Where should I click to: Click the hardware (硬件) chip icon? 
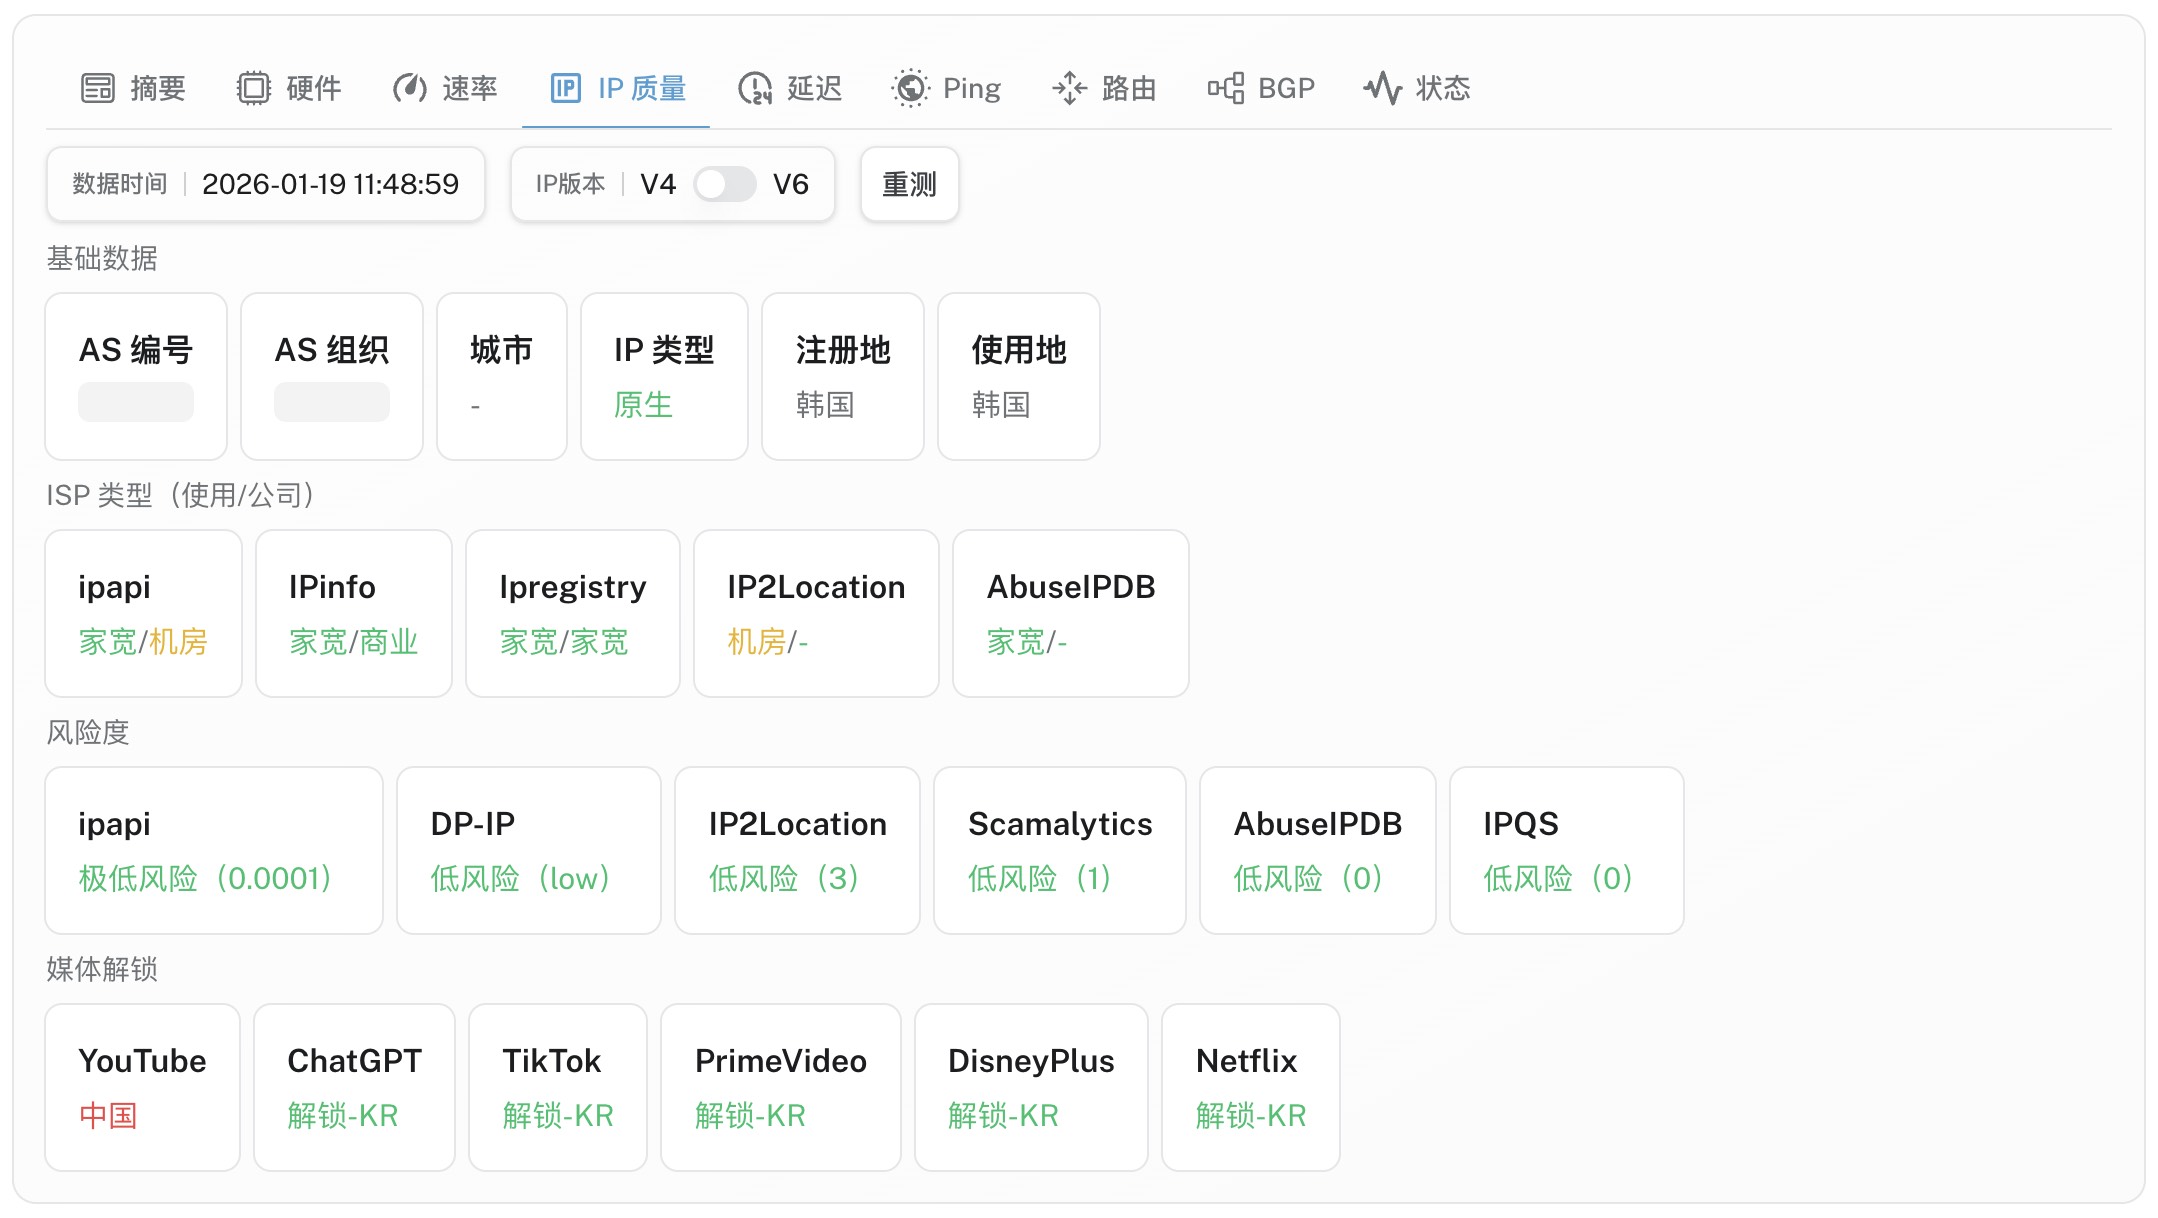(x=254, y=88)
